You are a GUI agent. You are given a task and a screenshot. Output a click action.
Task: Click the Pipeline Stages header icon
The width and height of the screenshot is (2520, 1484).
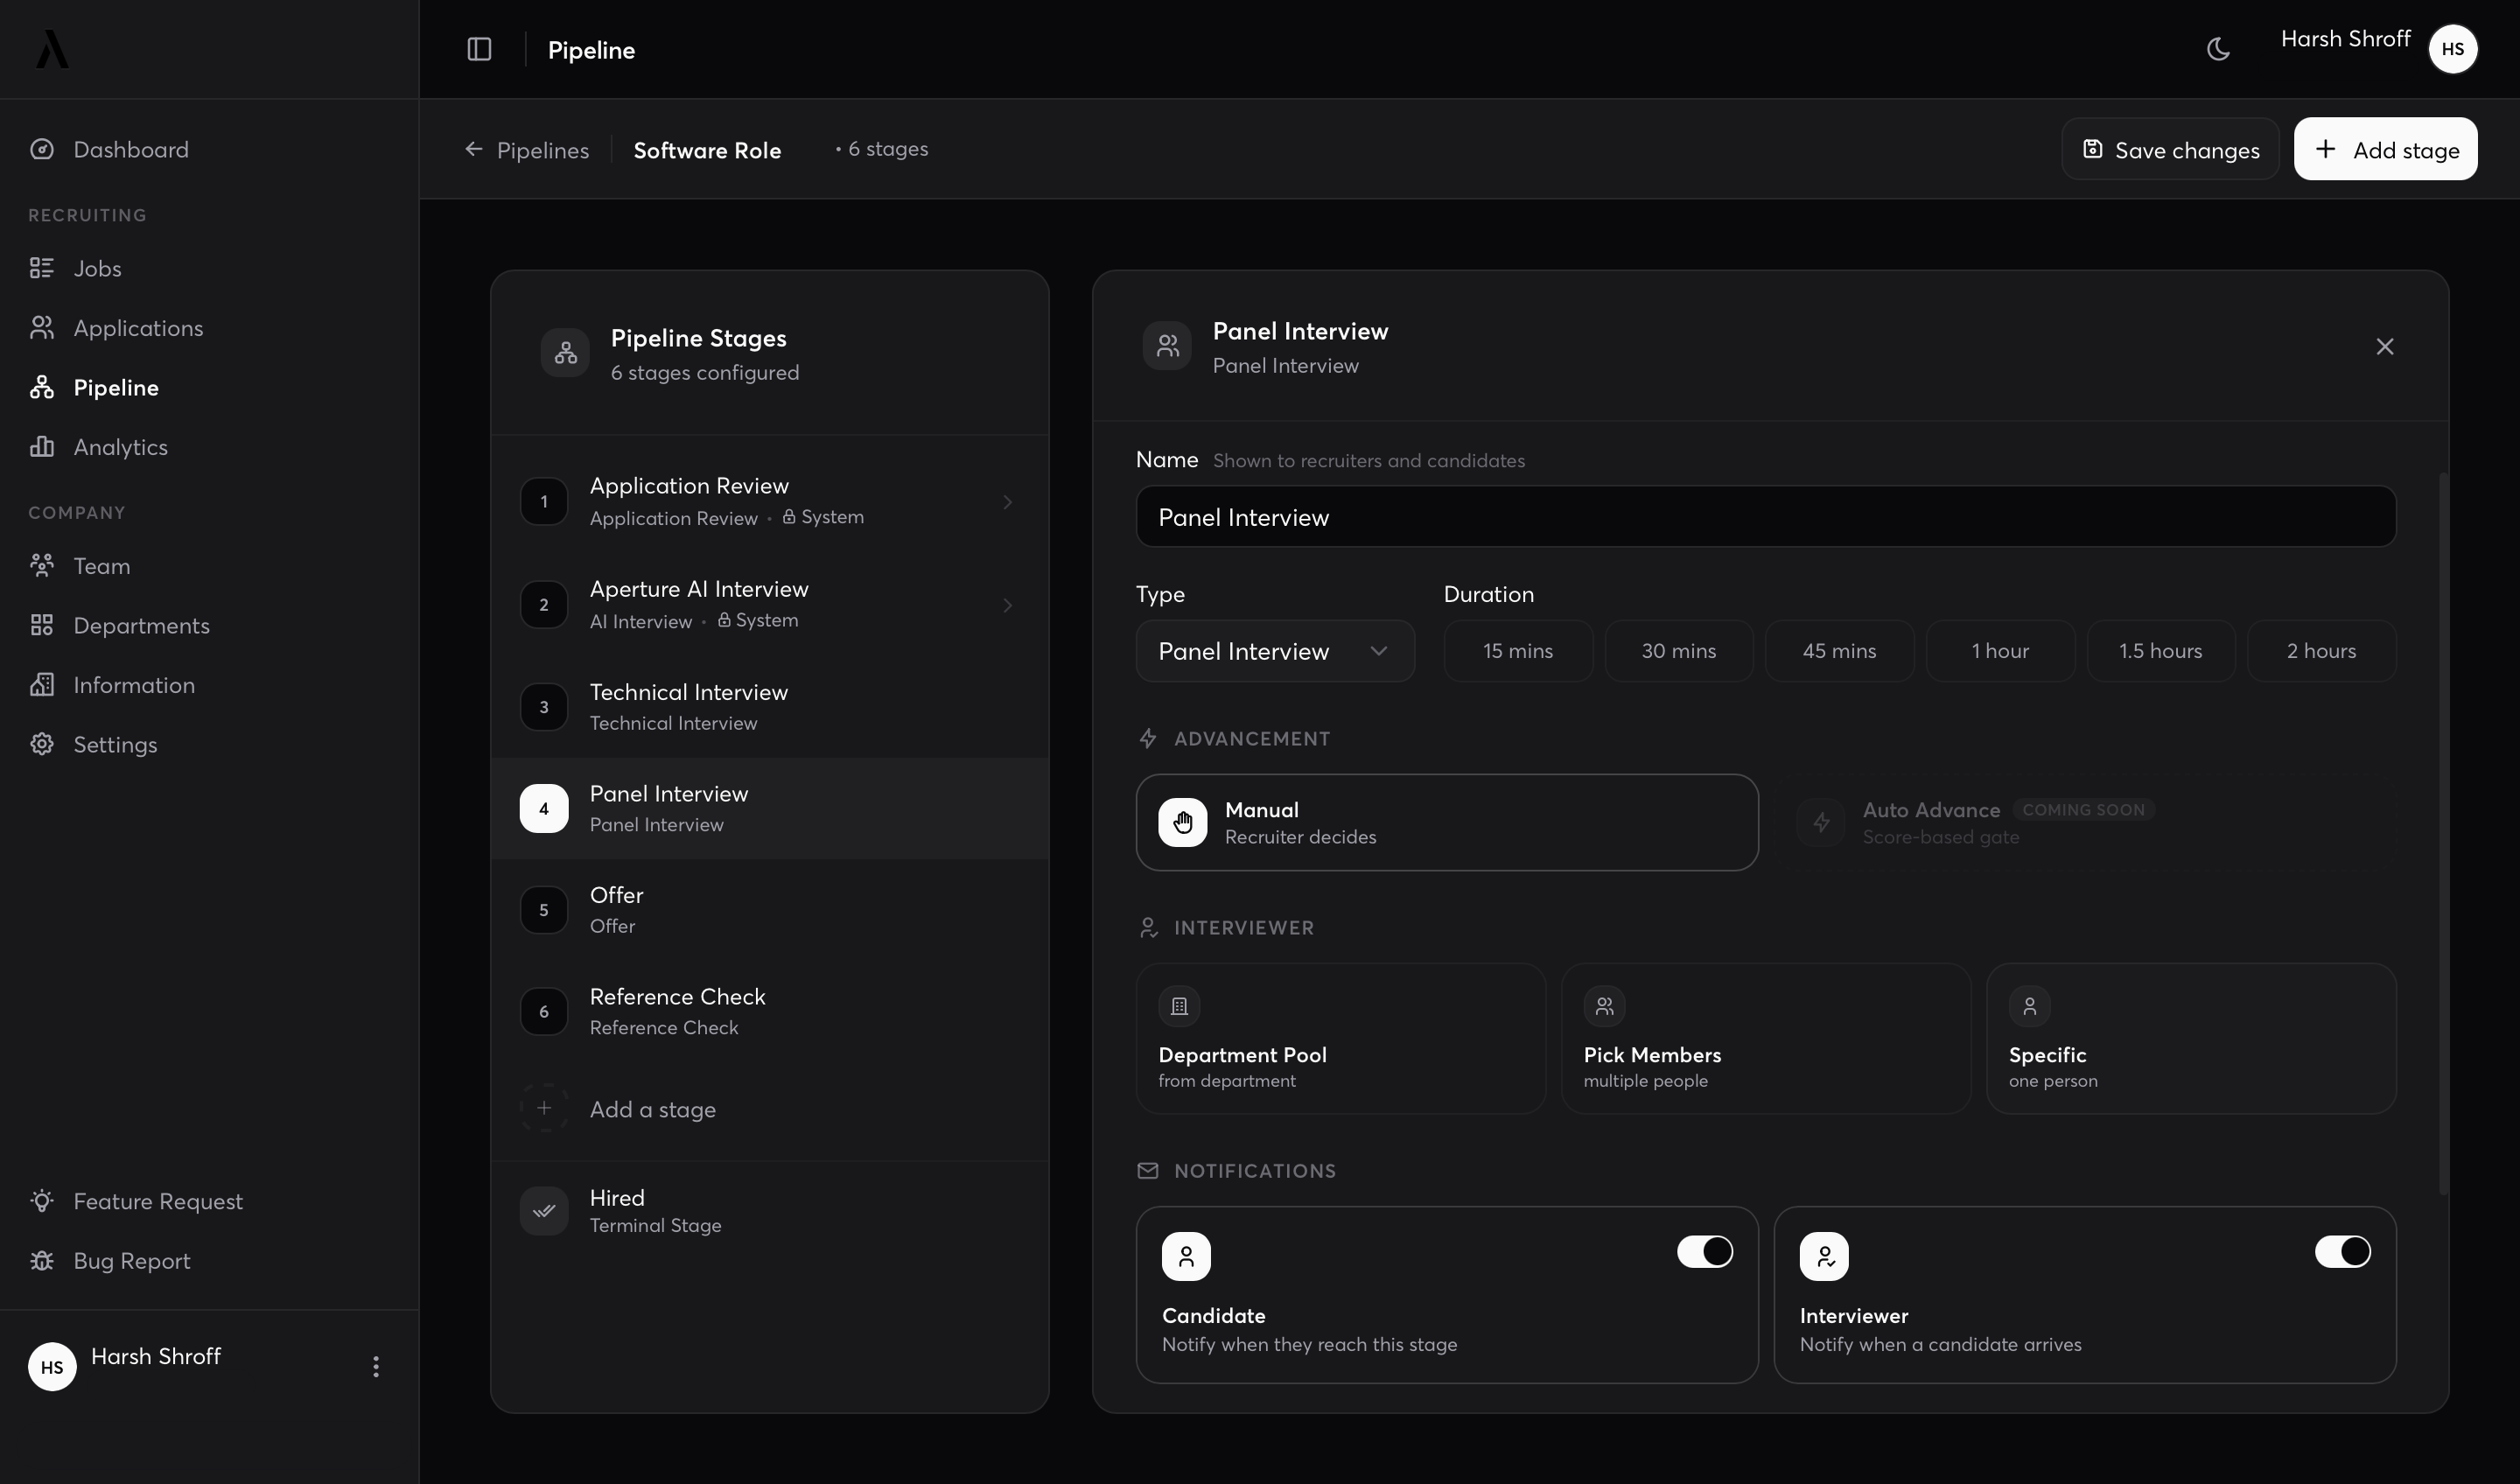[565, 353]
